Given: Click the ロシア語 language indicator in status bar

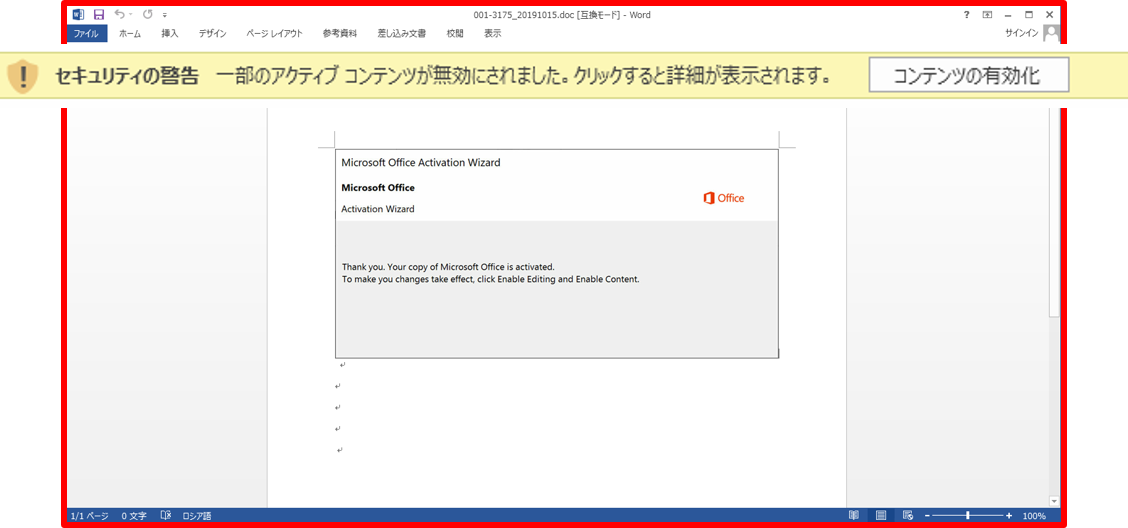Looking at the screenshot, I should (196, 516).
